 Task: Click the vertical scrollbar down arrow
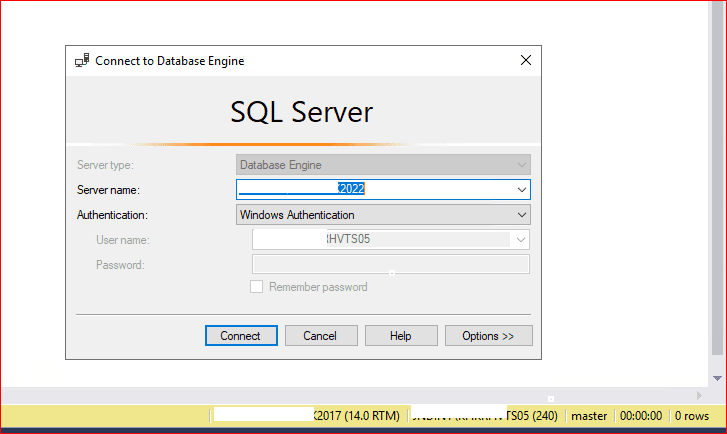[717, 378]
